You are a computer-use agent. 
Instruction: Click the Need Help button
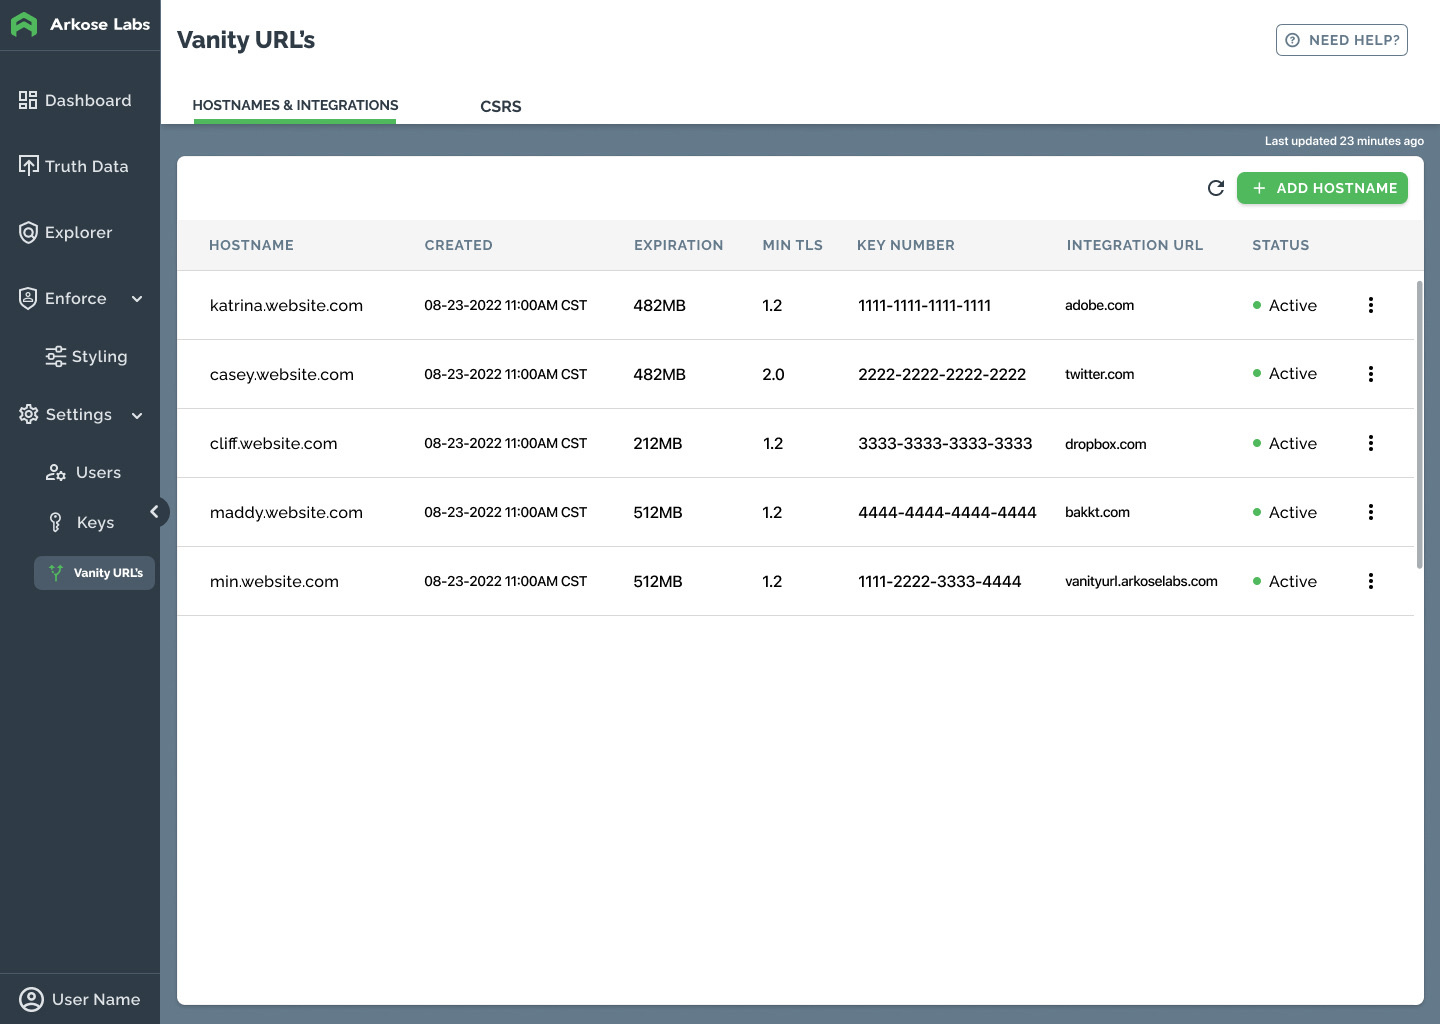[1341, 40]
